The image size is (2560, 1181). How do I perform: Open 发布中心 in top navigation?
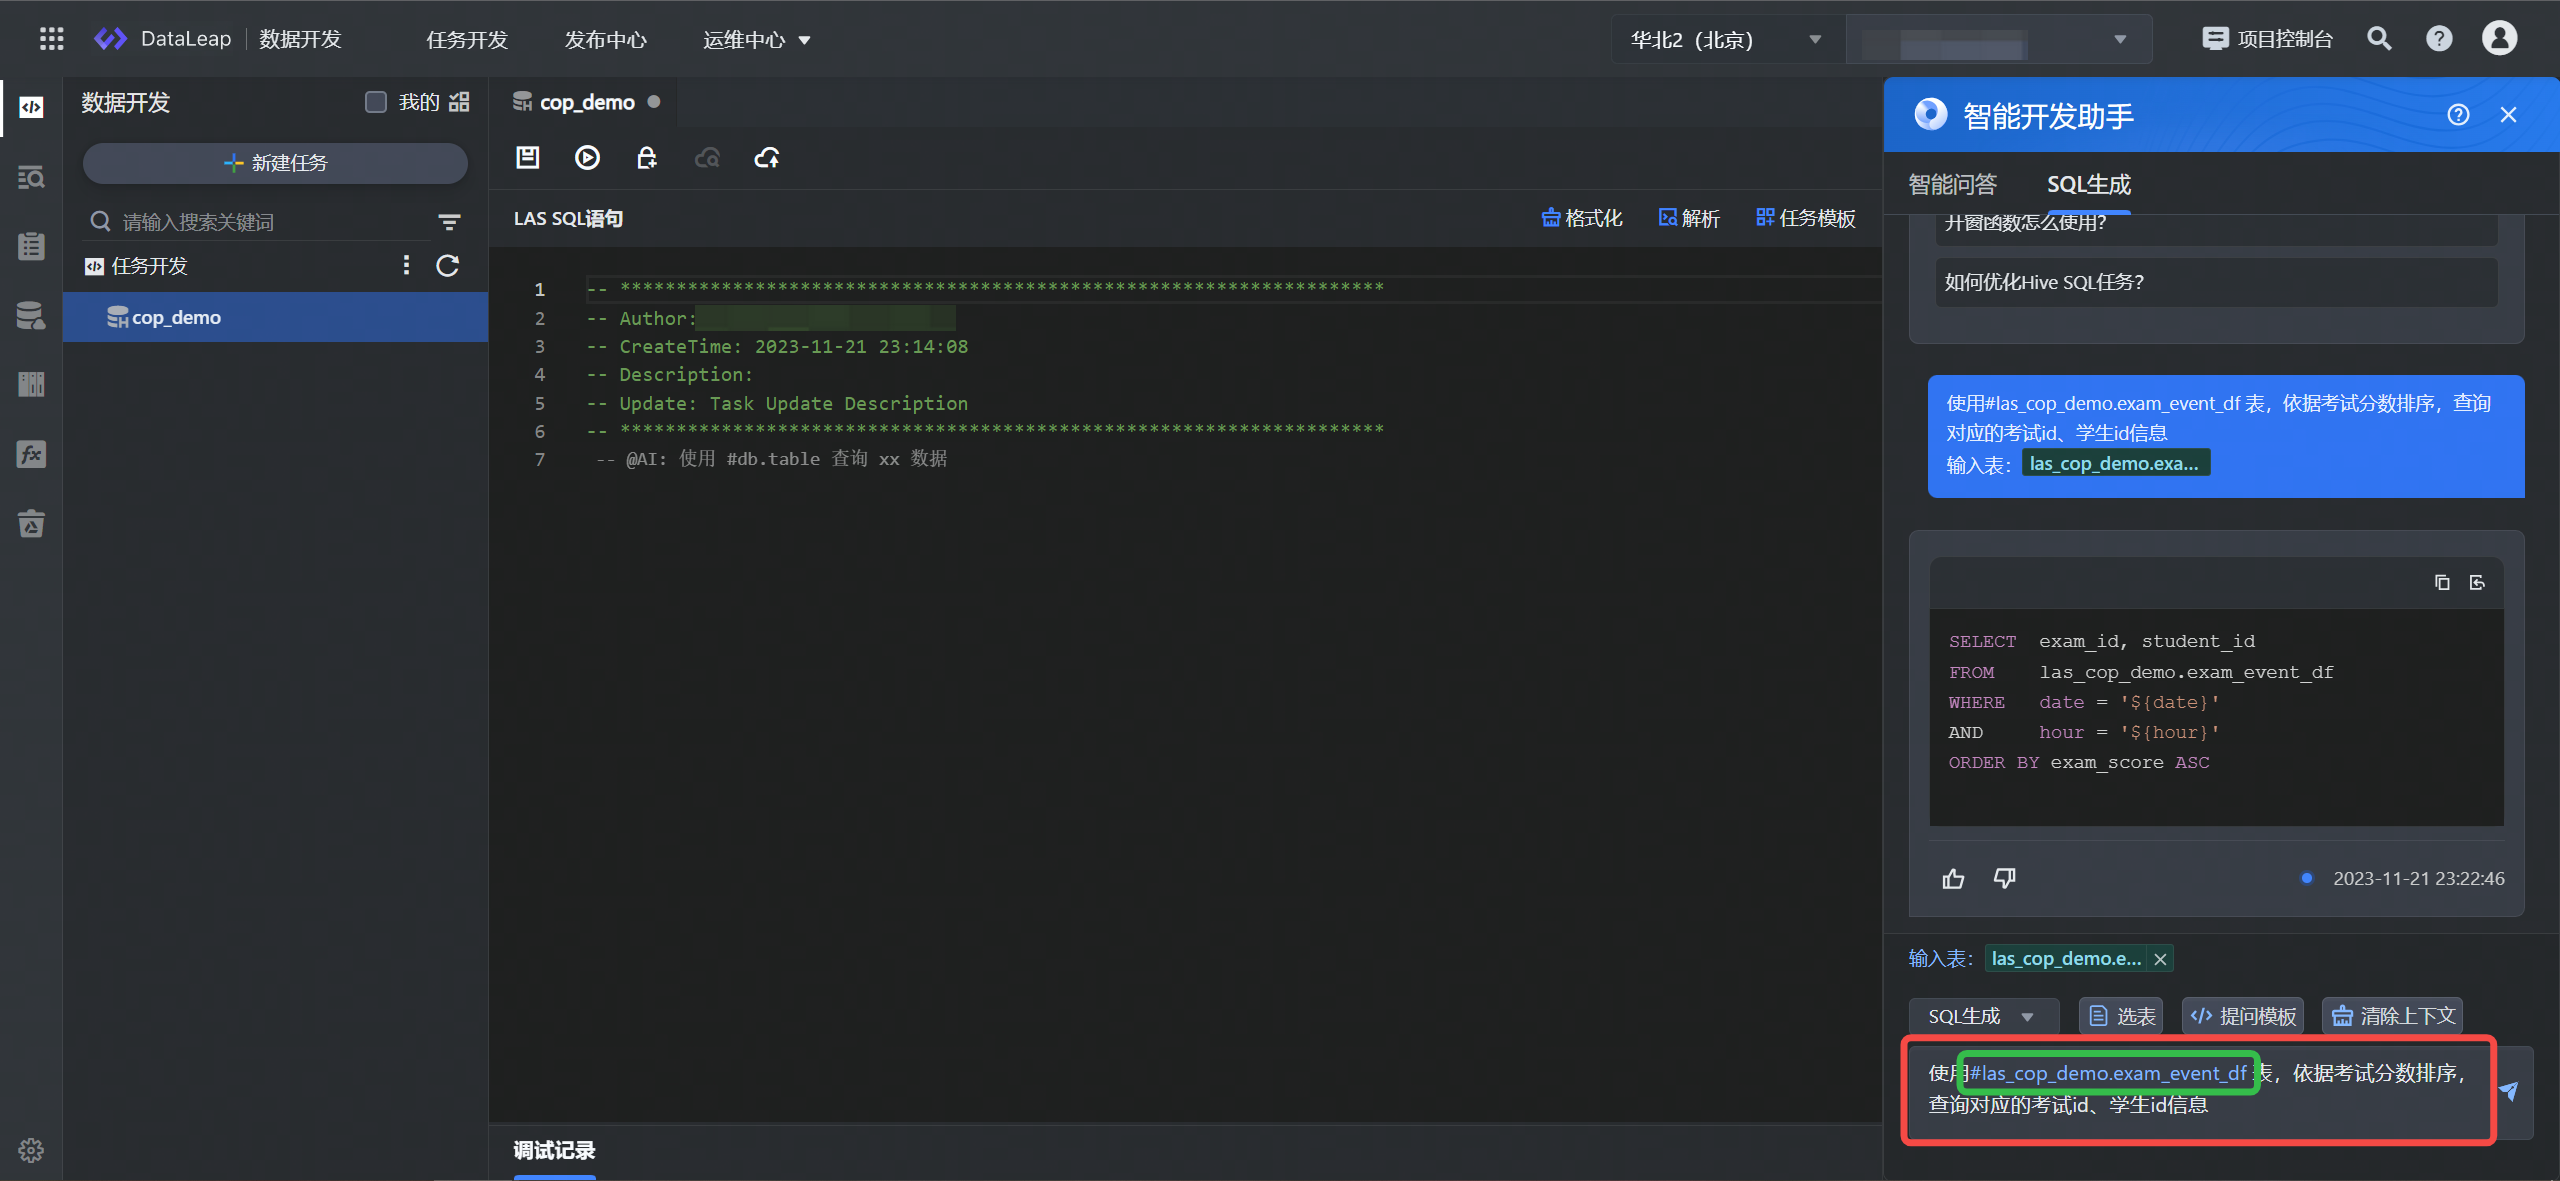(605, 40)
